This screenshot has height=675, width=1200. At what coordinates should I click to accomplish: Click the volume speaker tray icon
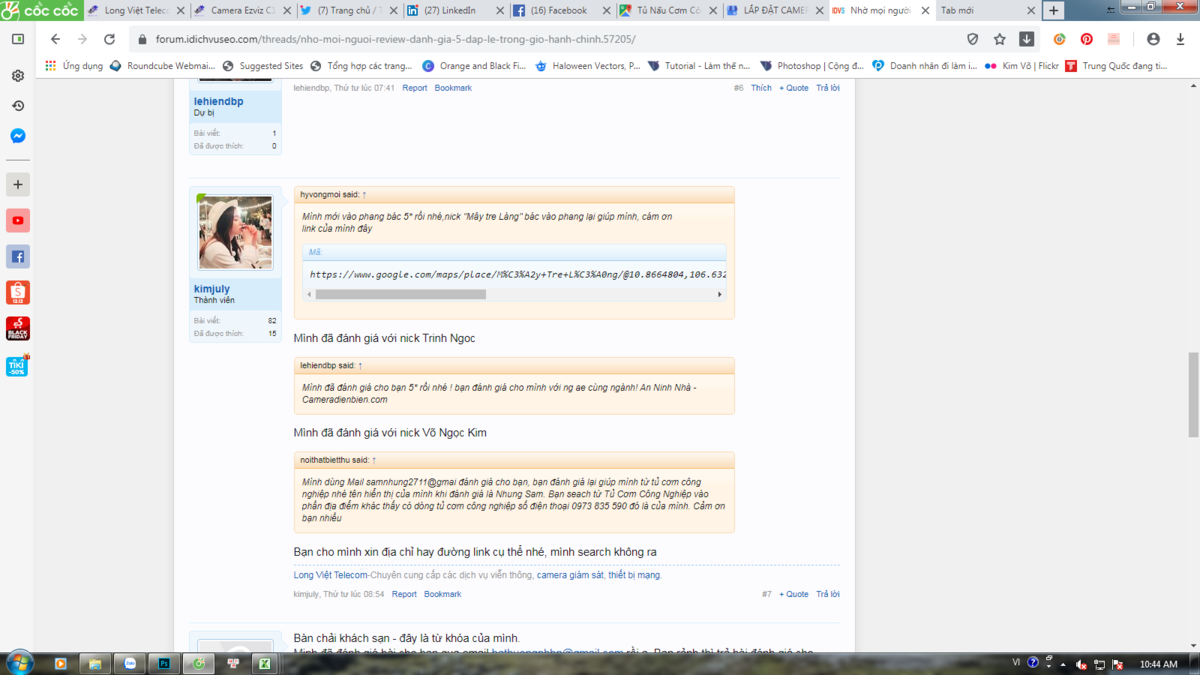click(x=1081, y=664)
